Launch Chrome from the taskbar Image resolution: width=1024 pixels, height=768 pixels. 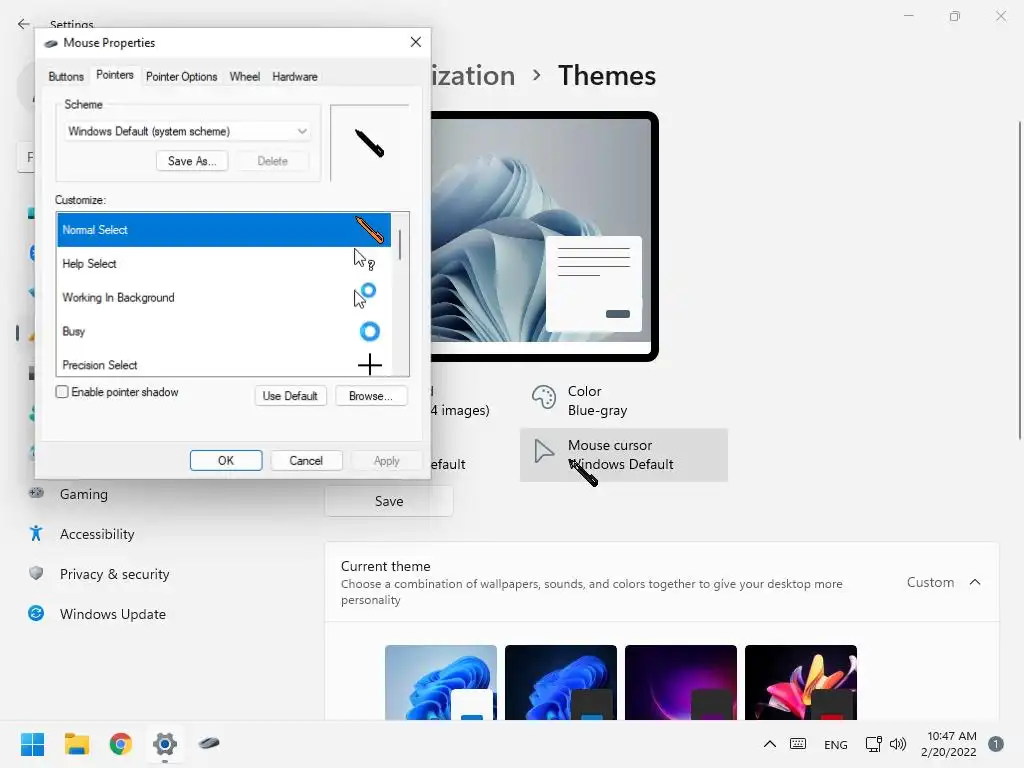[x=121, y=744]
